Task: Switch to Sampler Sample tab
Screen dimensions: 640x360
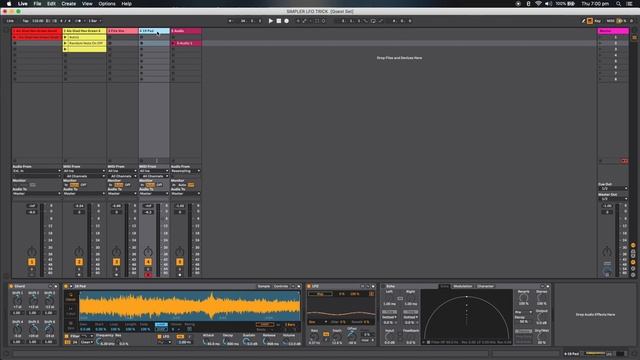Action: coord(264,287)
